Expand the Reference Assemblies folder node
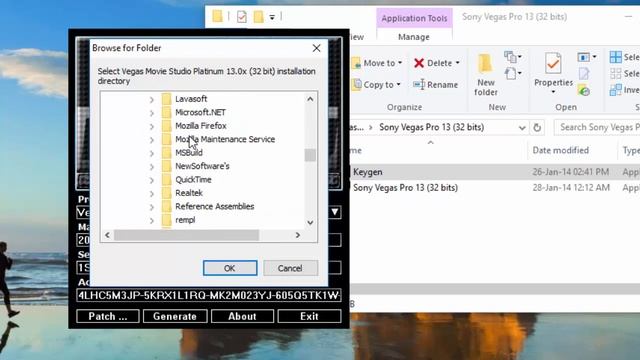640x360 pixels. point(152,207)
